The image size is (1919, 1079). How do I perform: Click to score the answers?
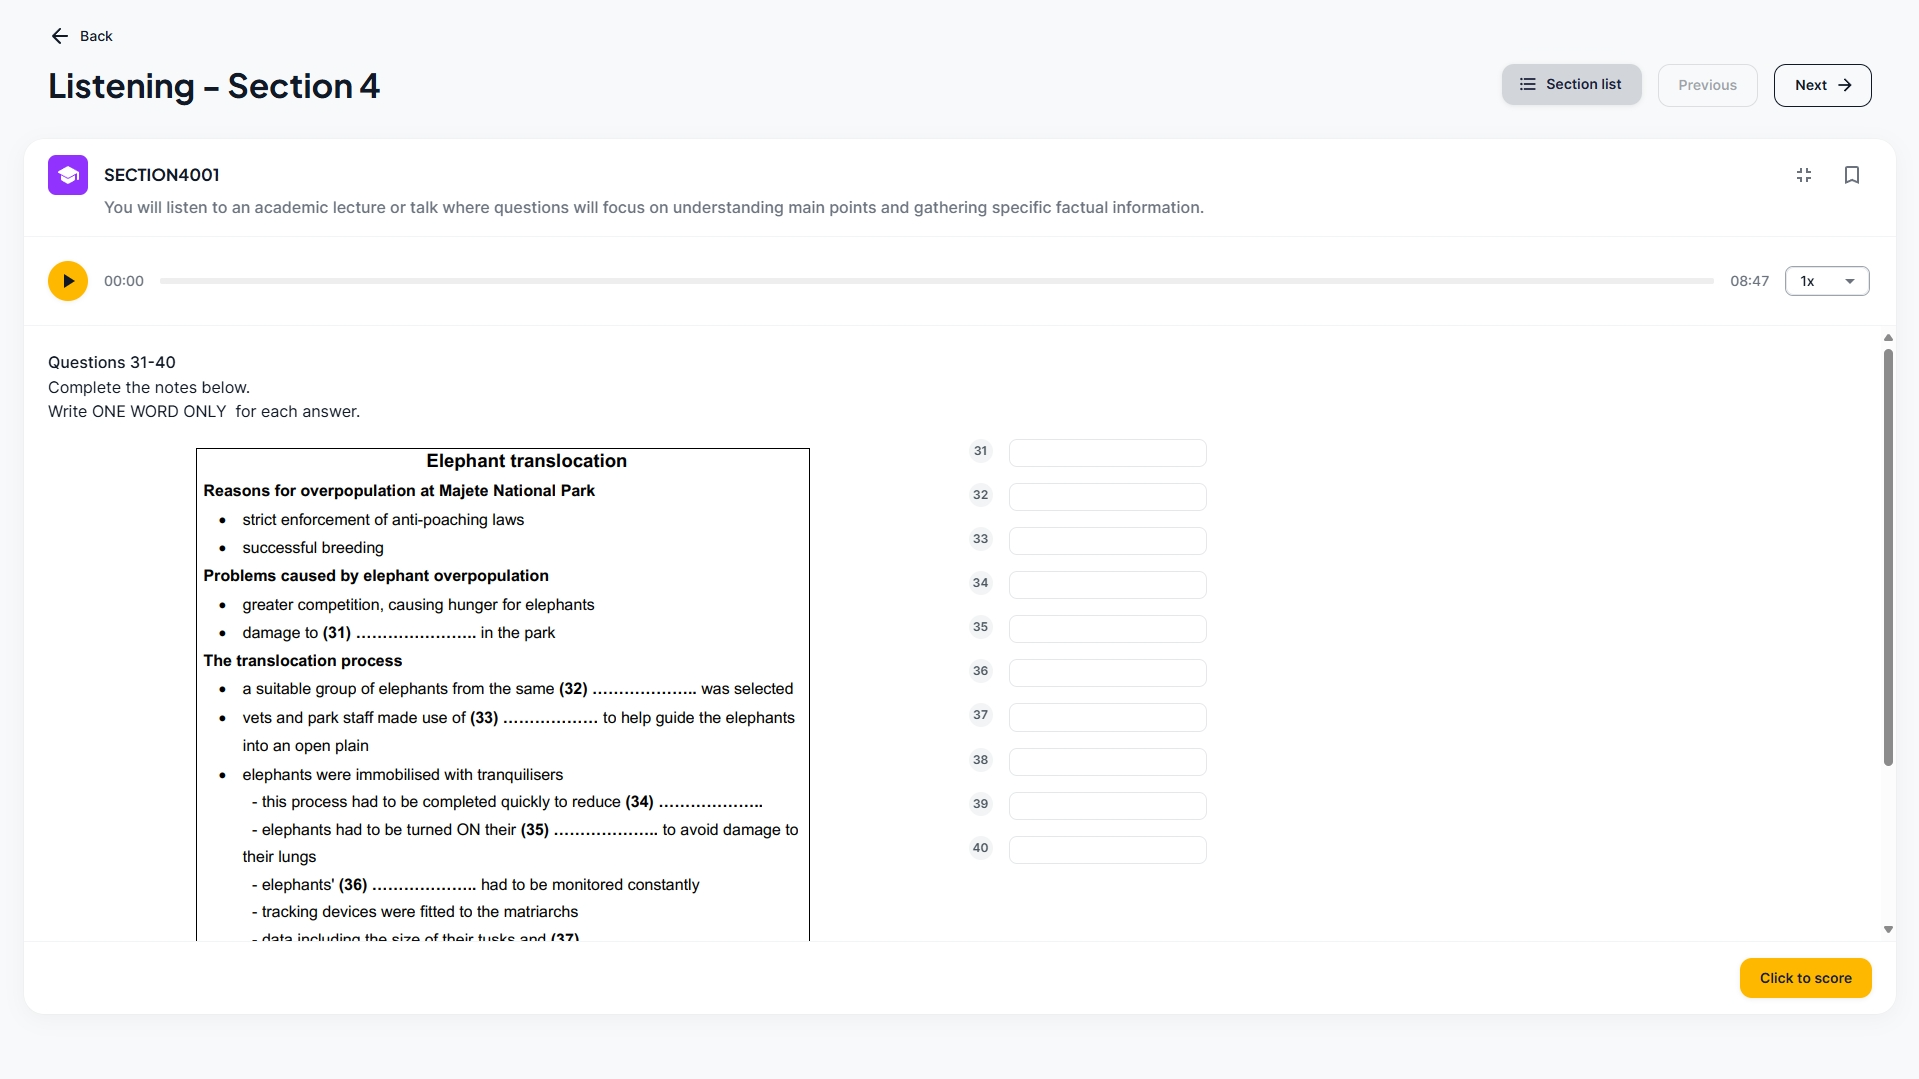(x=1805, y=978)
